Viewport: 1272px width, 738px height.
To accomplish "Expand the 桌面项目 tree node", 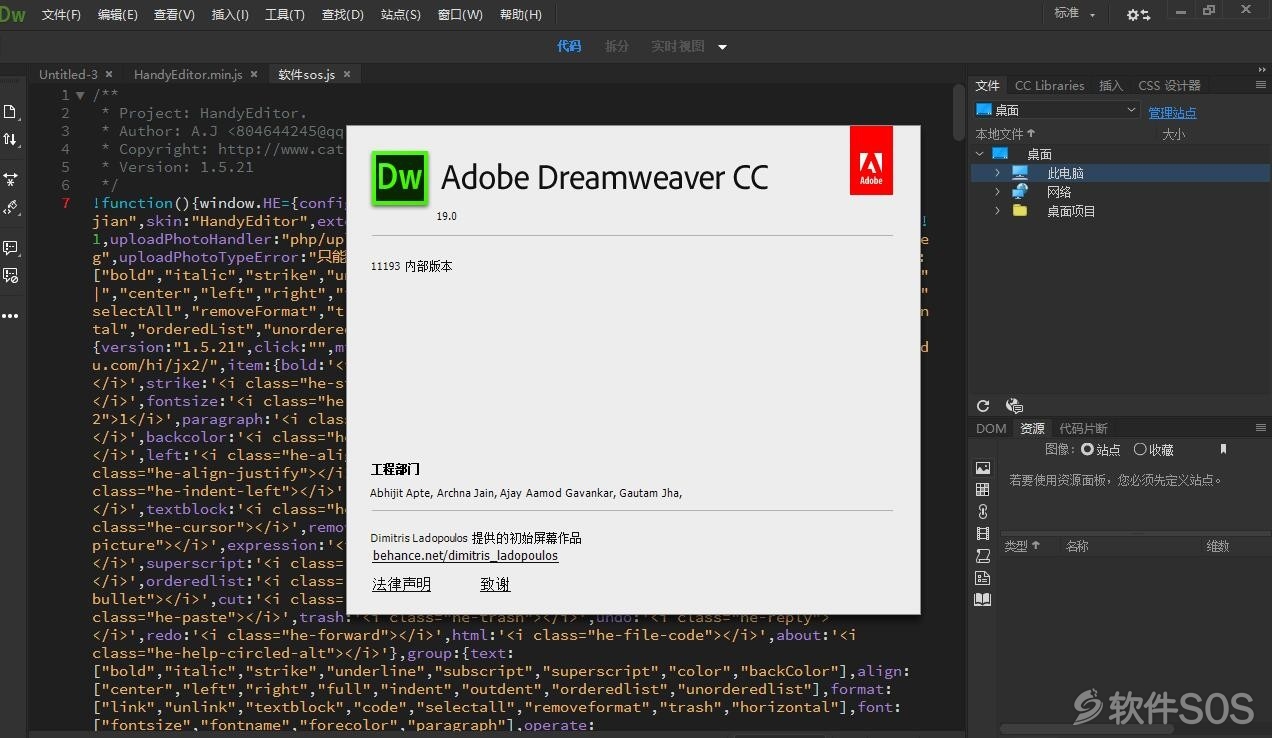I will coord(997,211).
